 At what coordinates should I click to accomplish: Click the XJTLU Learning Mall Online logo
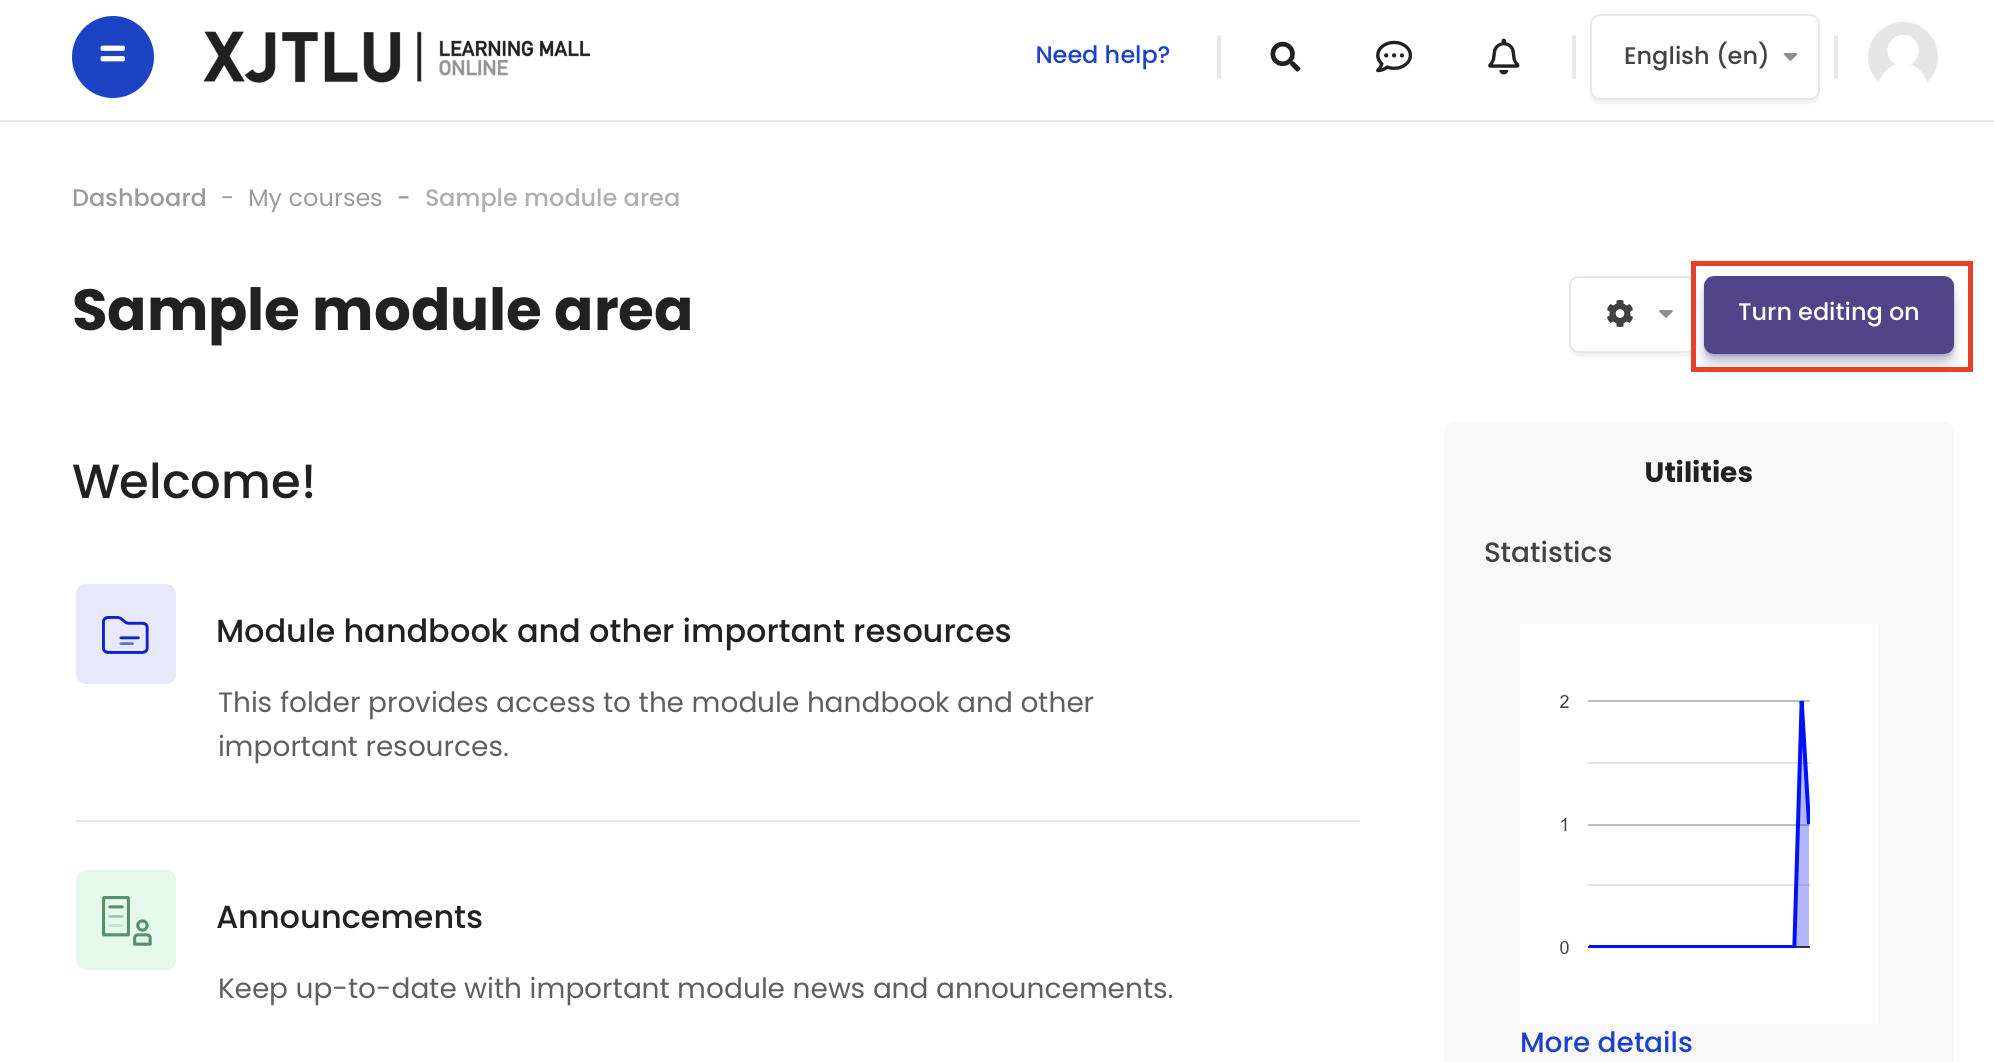click(x=397, y=57)
